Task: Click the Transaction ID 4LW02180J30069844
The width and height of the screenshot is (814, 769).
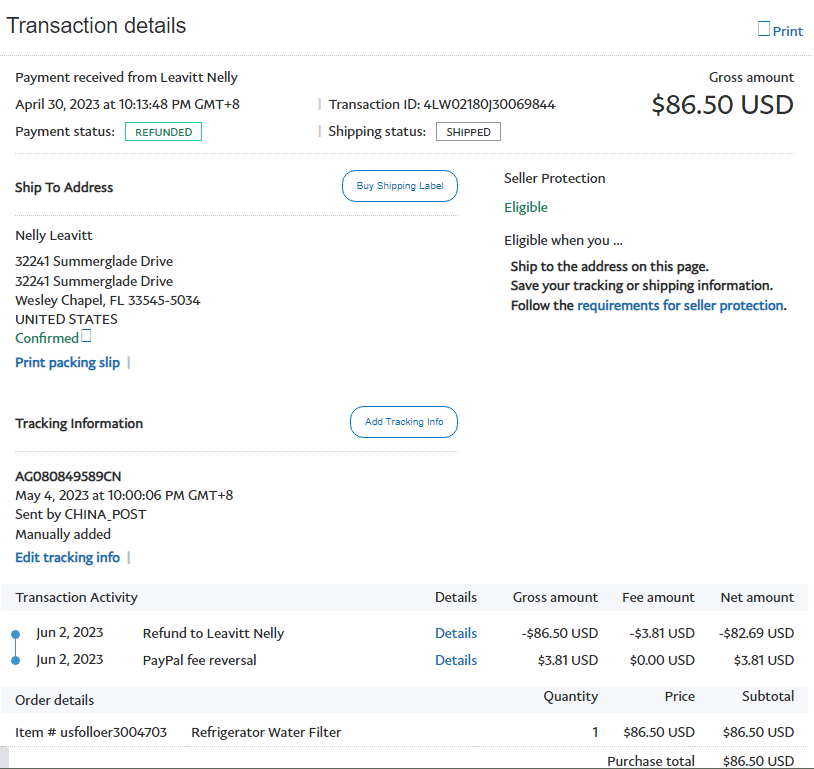Action: 489,104
